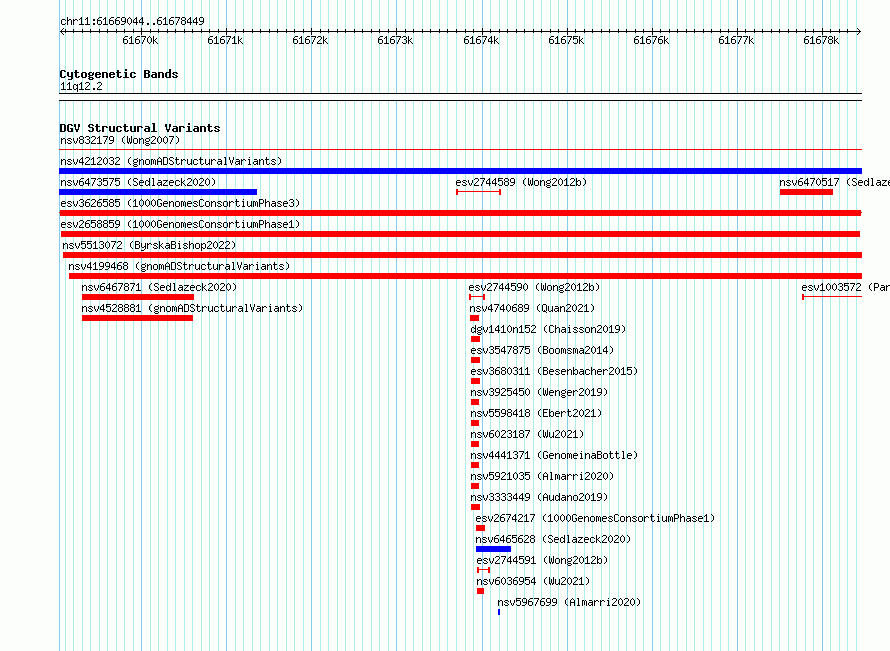Select the nsv4199468 red bar
The width and height of the screenshot is (890, 651).
pyautogui.click(x=465, y=276)
